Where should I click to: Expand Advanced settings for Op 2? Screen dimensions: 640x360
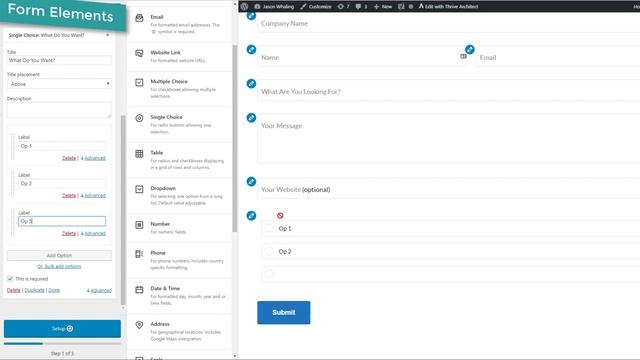[x=93, y=196]
